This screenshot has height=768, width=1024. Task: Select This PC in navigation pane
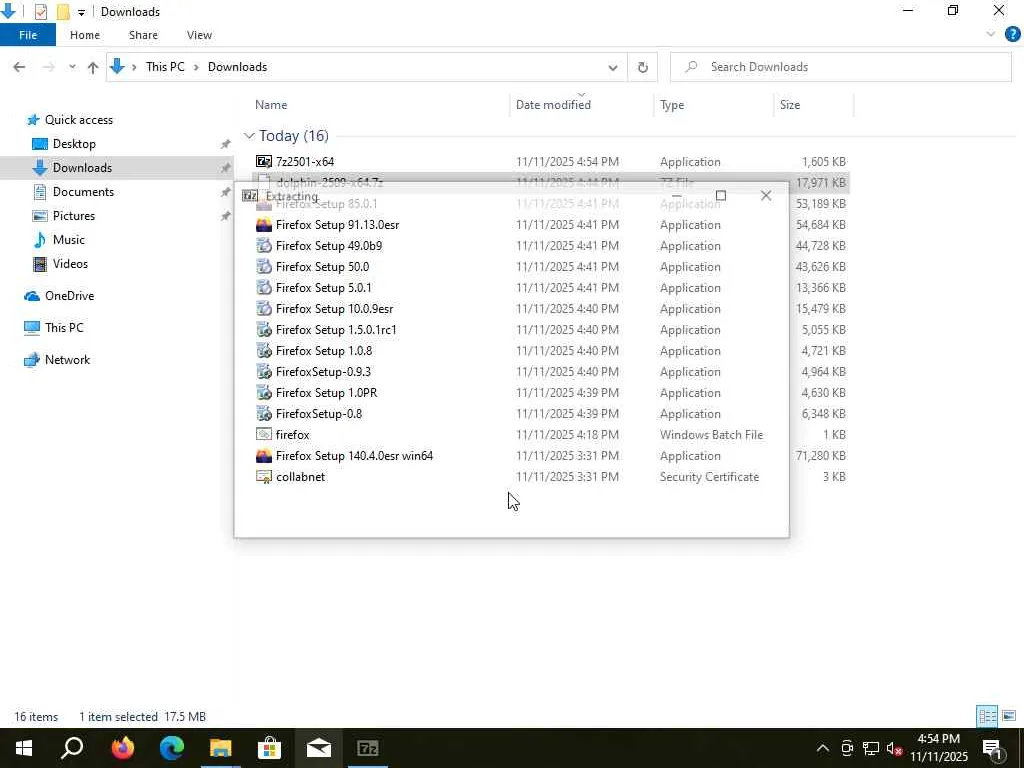[64, 328]
